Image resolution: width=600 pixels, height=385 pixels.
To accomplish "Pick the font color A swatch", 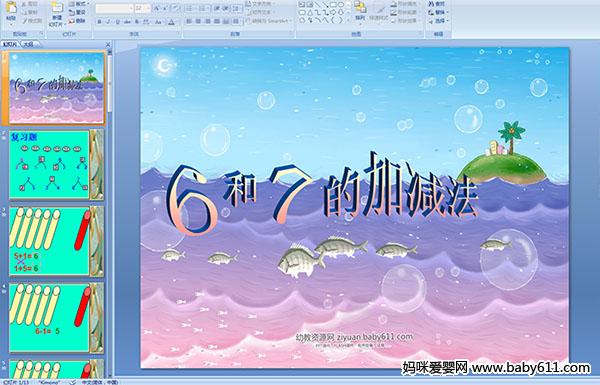I will [171, 22].
